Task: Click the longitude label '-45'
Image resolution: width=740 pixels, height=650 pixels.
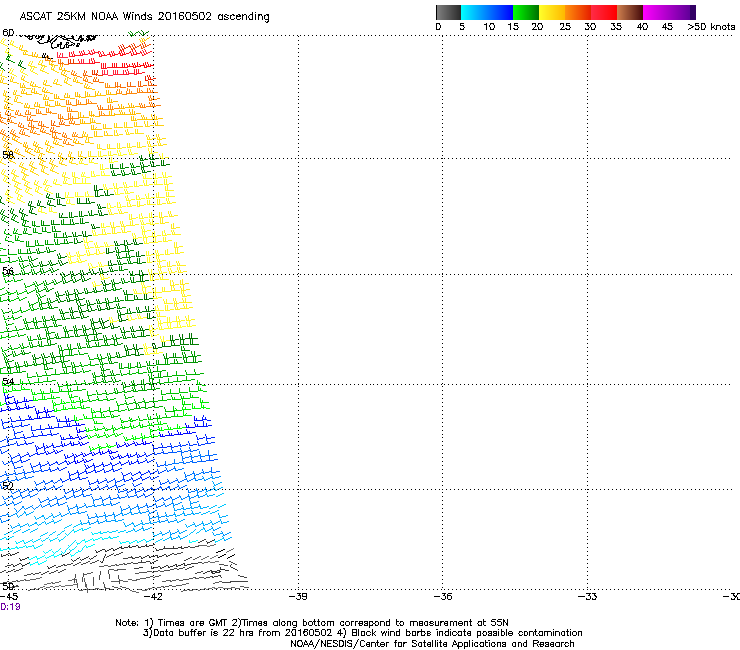Action: coord(9,597)
